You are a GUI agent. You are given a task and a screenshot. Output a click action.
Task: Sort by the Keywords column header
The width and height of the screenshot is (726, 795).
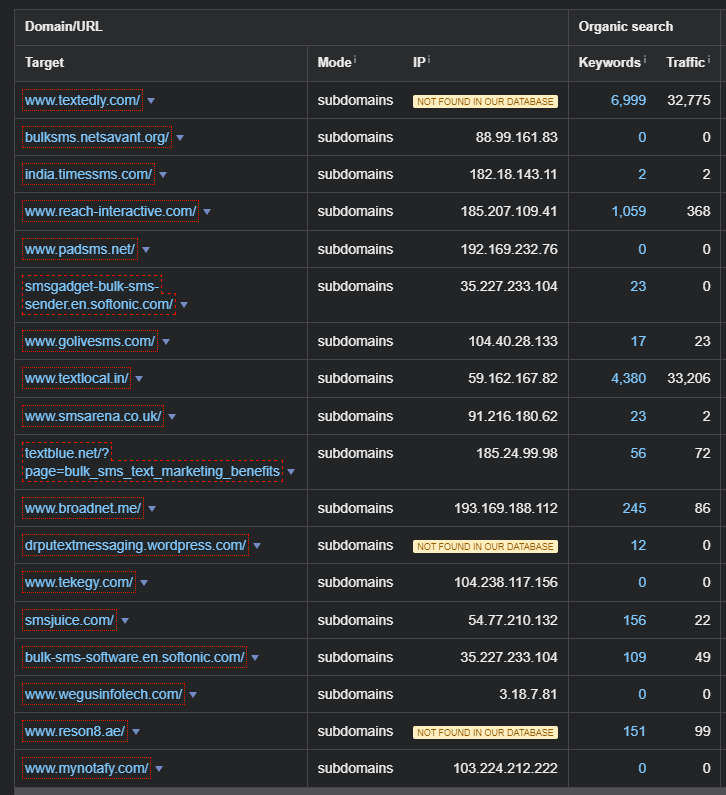609,62
